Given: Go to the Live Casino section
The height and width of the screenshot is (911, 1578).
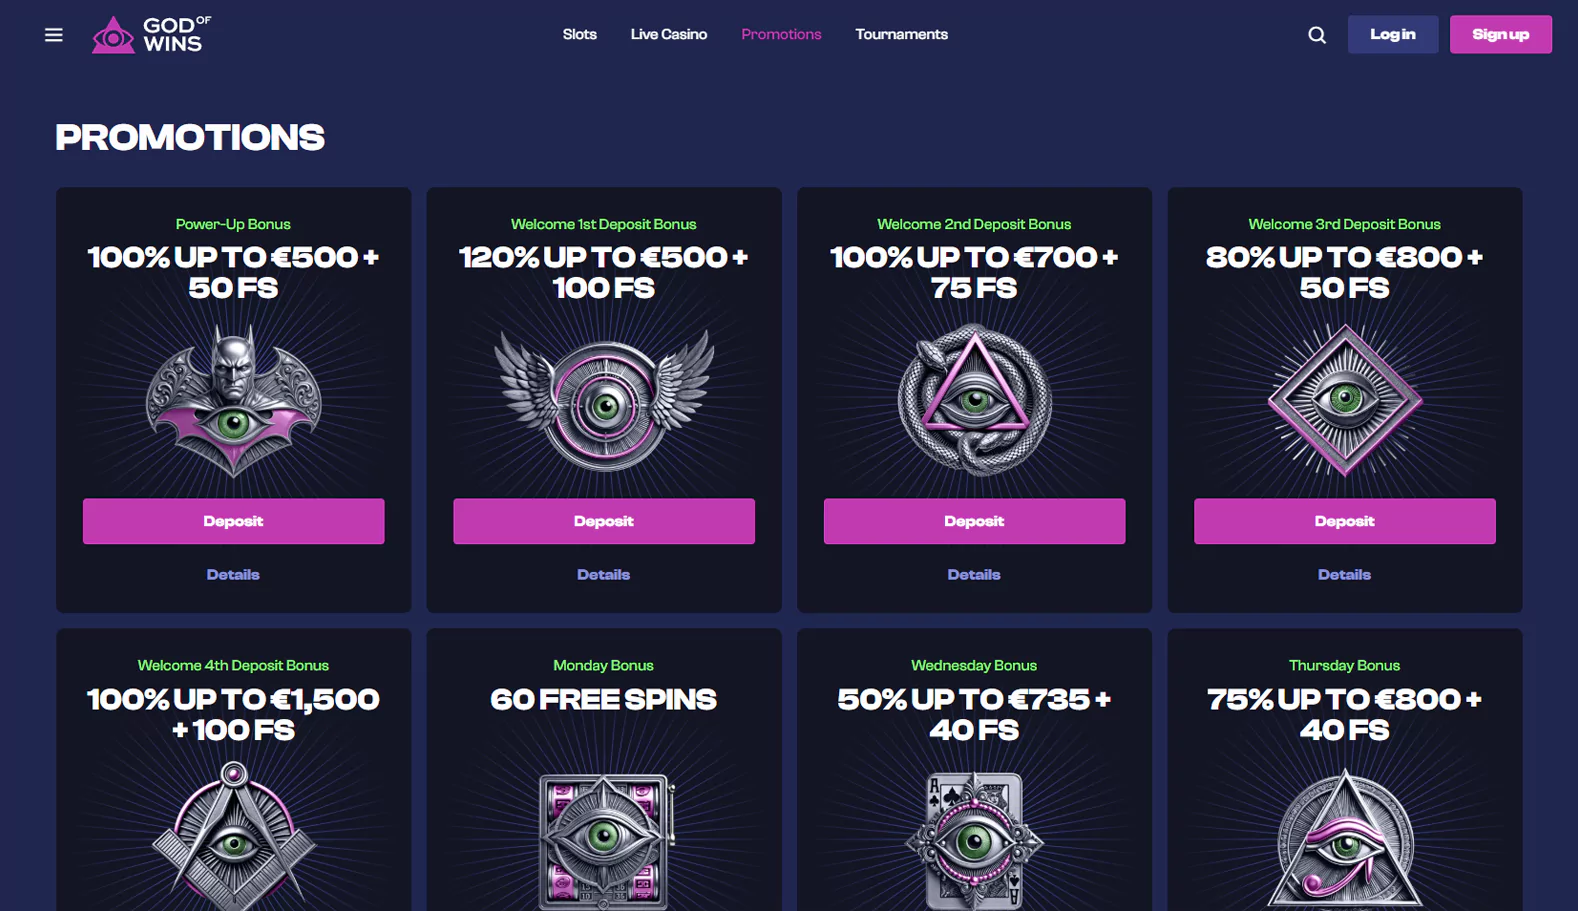Looking at the screenshot, I should click(x=669, y=34).
